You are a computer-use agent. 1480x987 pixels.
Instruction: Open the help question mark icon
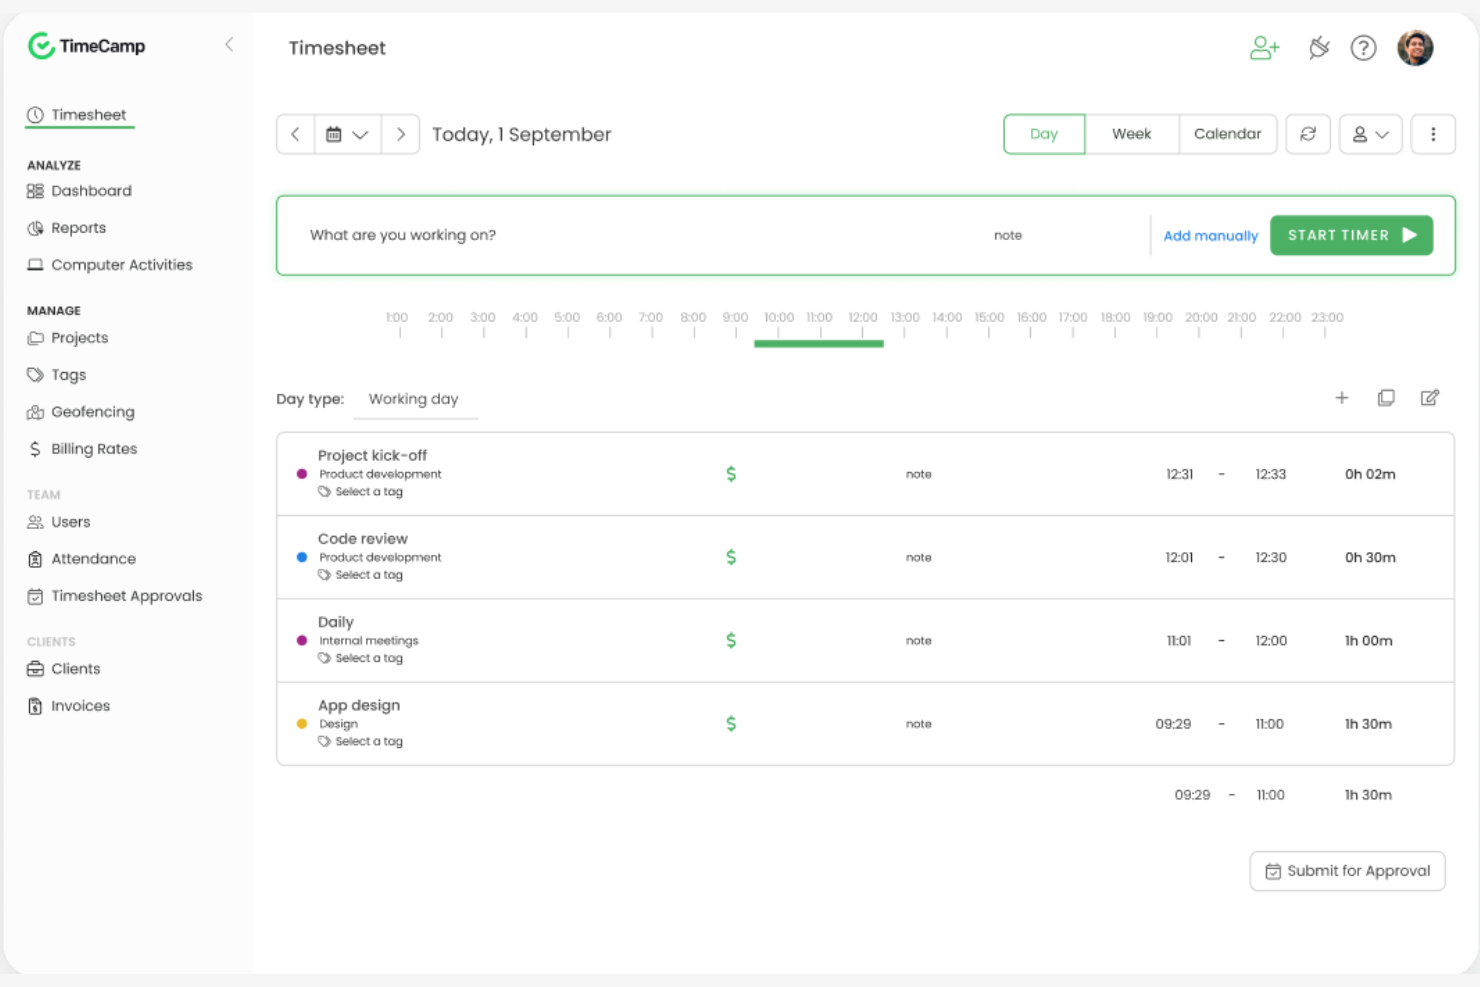(1363, 47)
